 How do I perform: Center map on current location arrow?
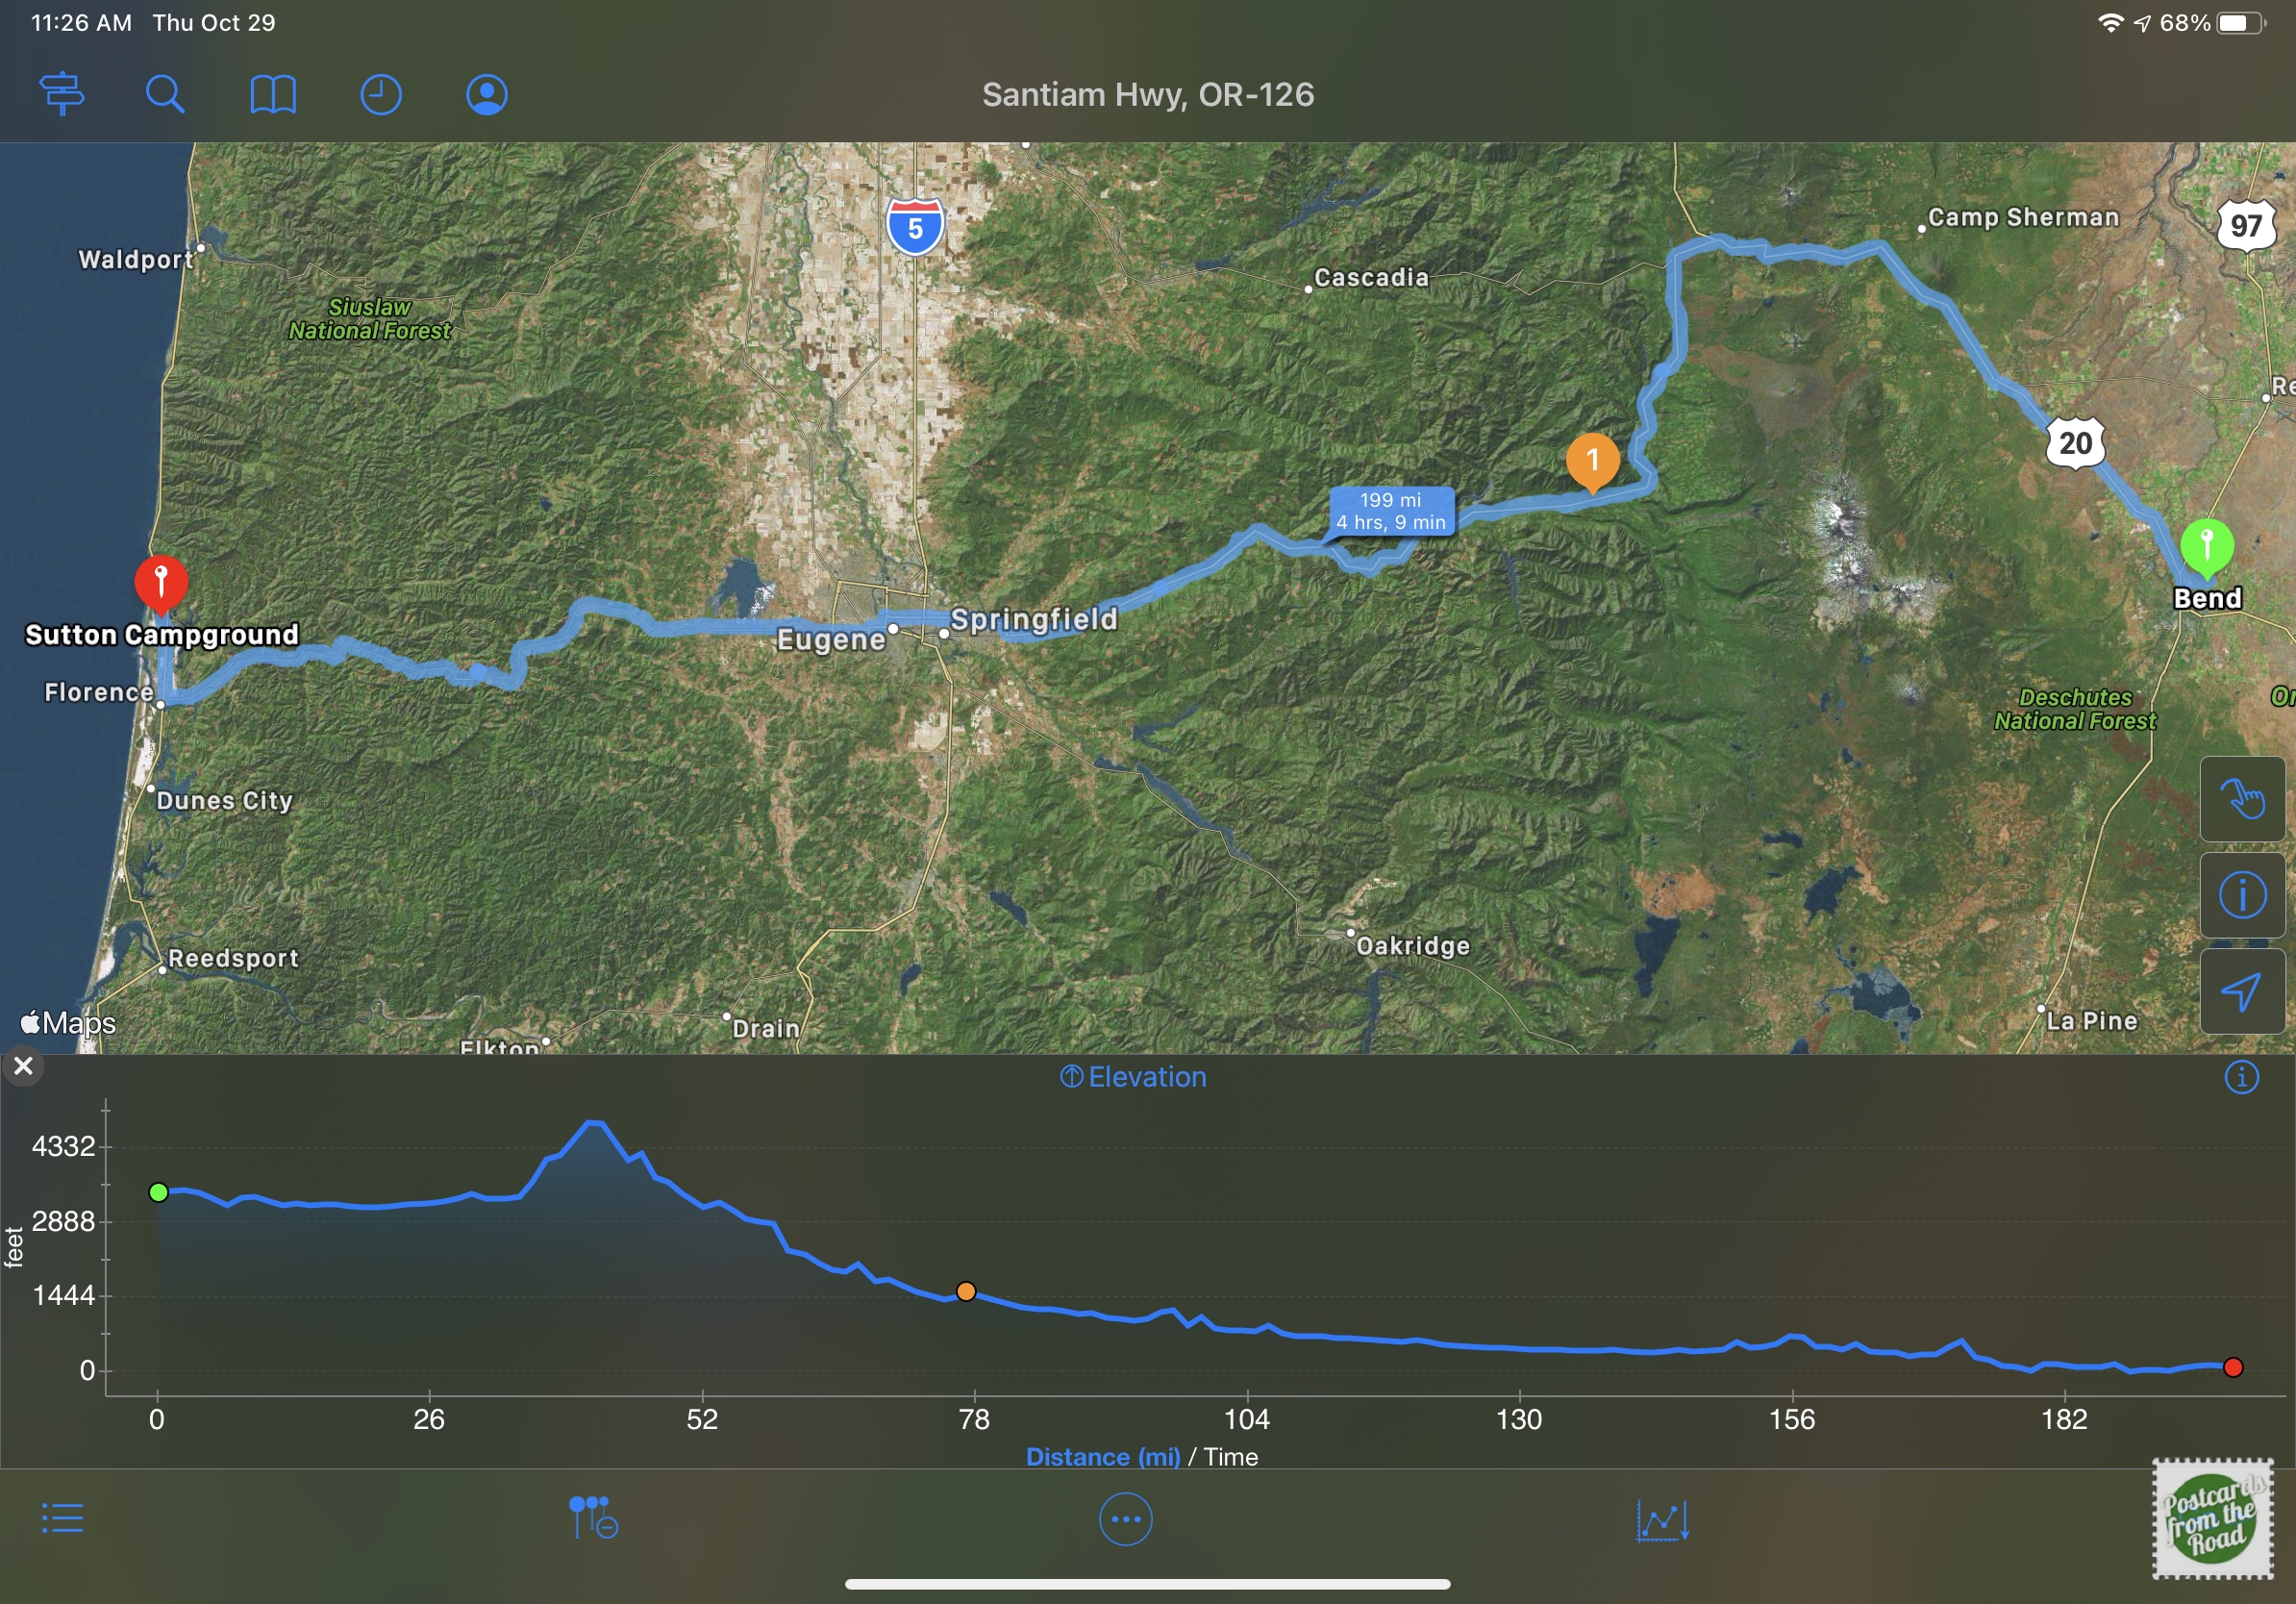click(2242, 991)
